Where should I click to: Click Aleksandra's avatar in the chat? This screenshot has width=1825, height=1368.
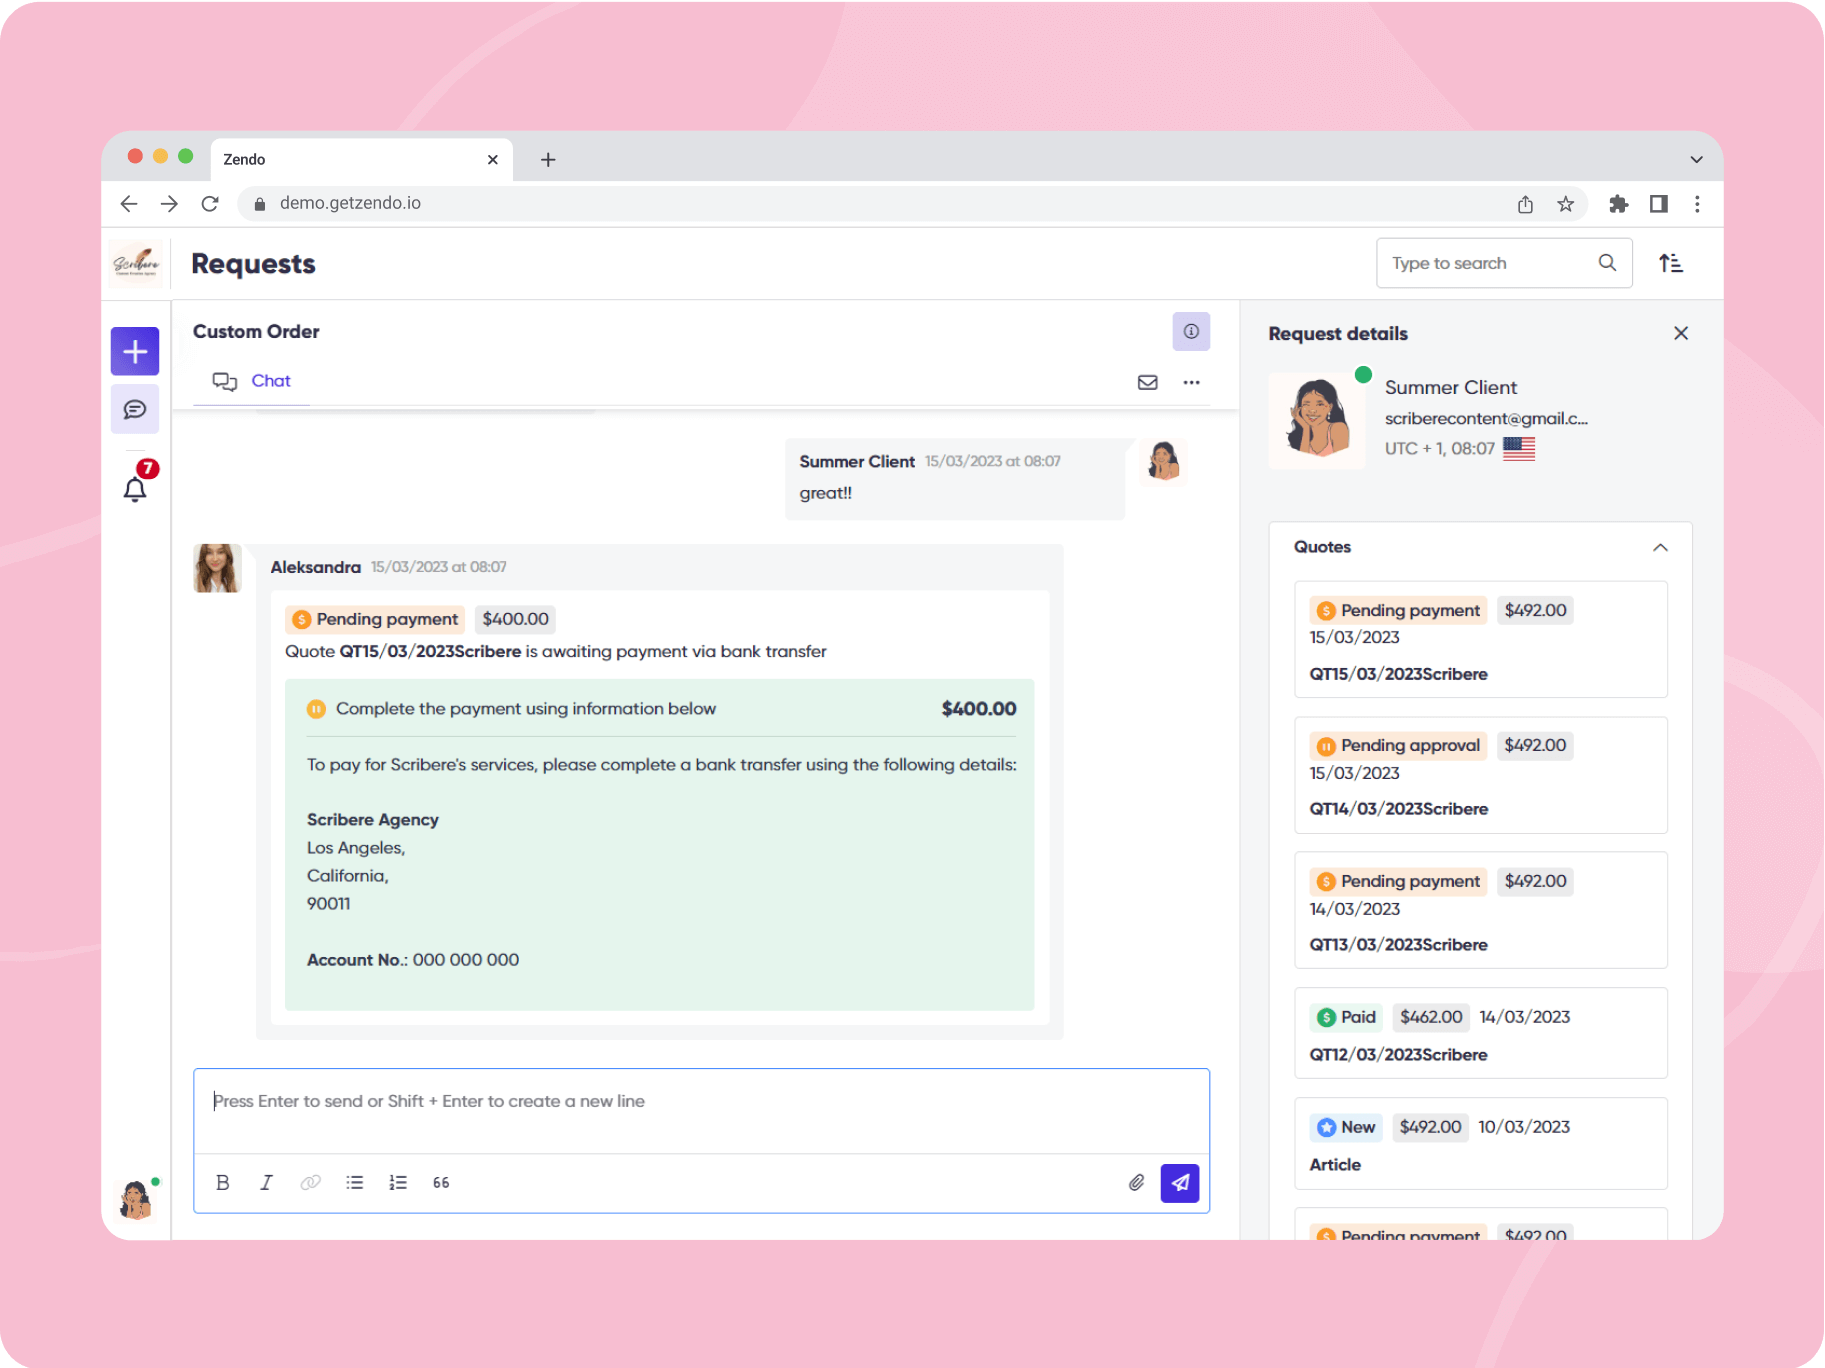pos(217,569)
